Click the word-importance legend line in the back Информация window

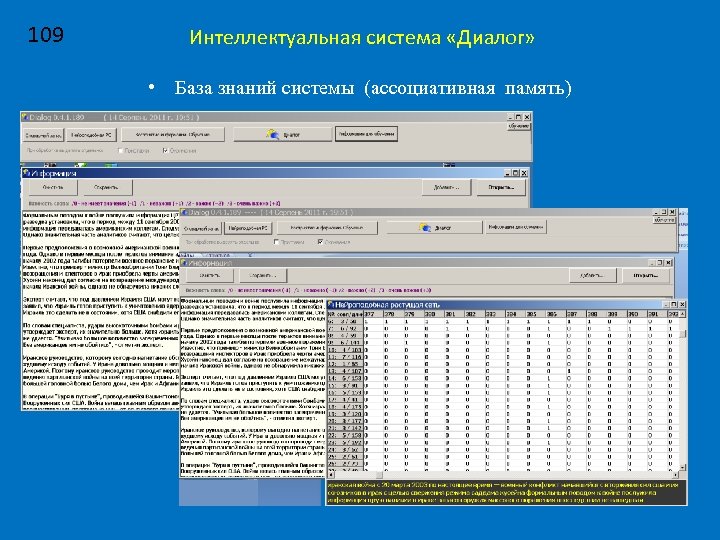(x=155, y=203)
